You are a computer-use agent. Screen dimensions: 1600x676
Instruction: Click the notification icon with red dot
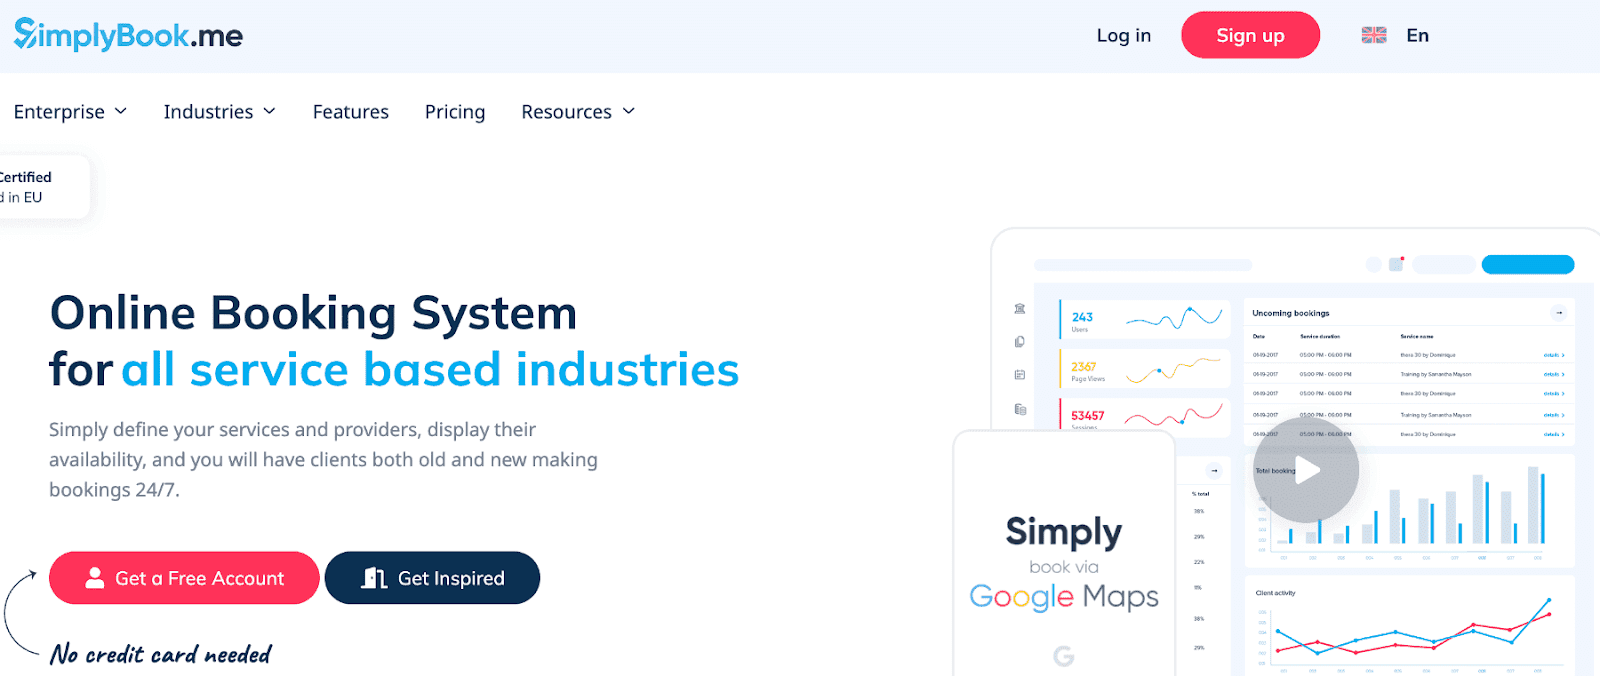click(x=1397, y=264)
